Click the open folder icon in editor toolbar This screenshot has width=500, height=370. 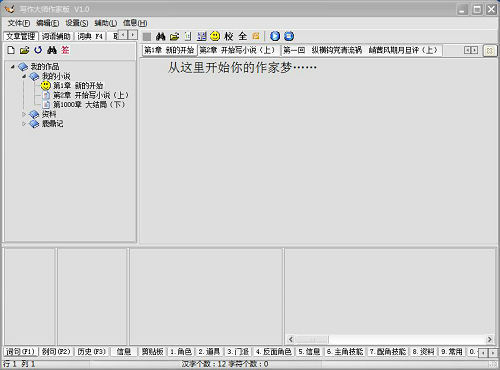(174, 36)
